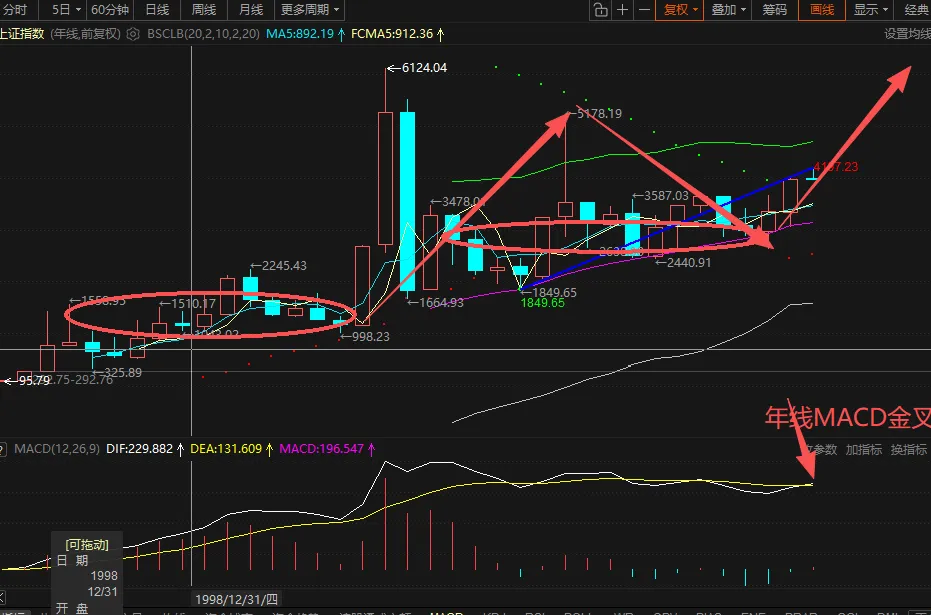Screen dimensions: 931x615
Task: Close bottom panel with X icon
Action: point(3,597)
